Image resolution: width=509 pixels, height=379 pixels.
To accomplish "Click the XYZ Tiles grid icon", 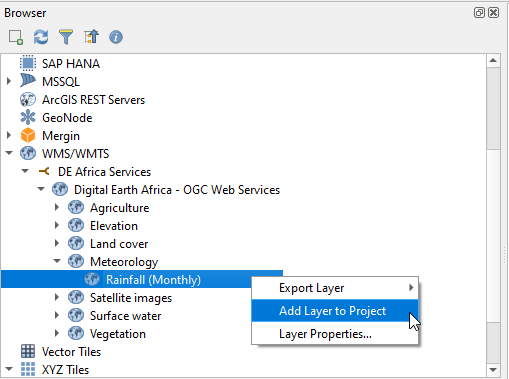I will pyautogui.click(x=28, y=369).
